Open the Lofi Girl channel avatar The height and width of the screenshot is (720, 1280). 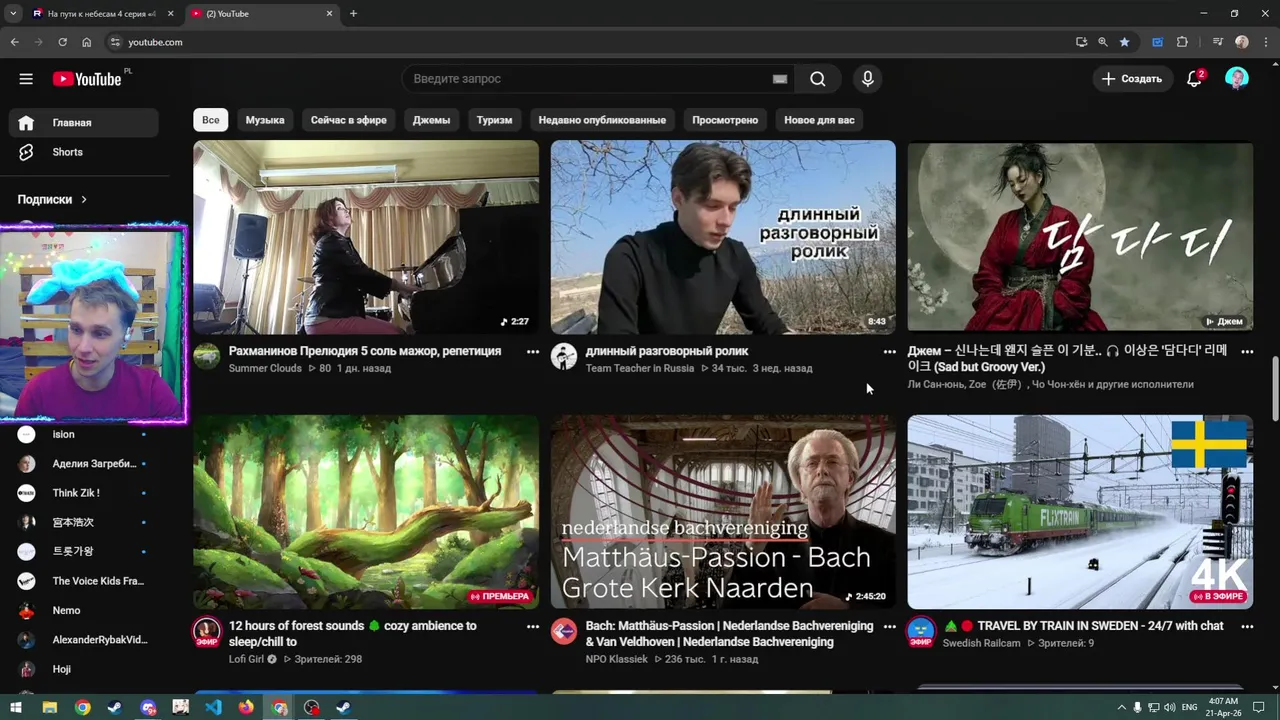(207, 632)
